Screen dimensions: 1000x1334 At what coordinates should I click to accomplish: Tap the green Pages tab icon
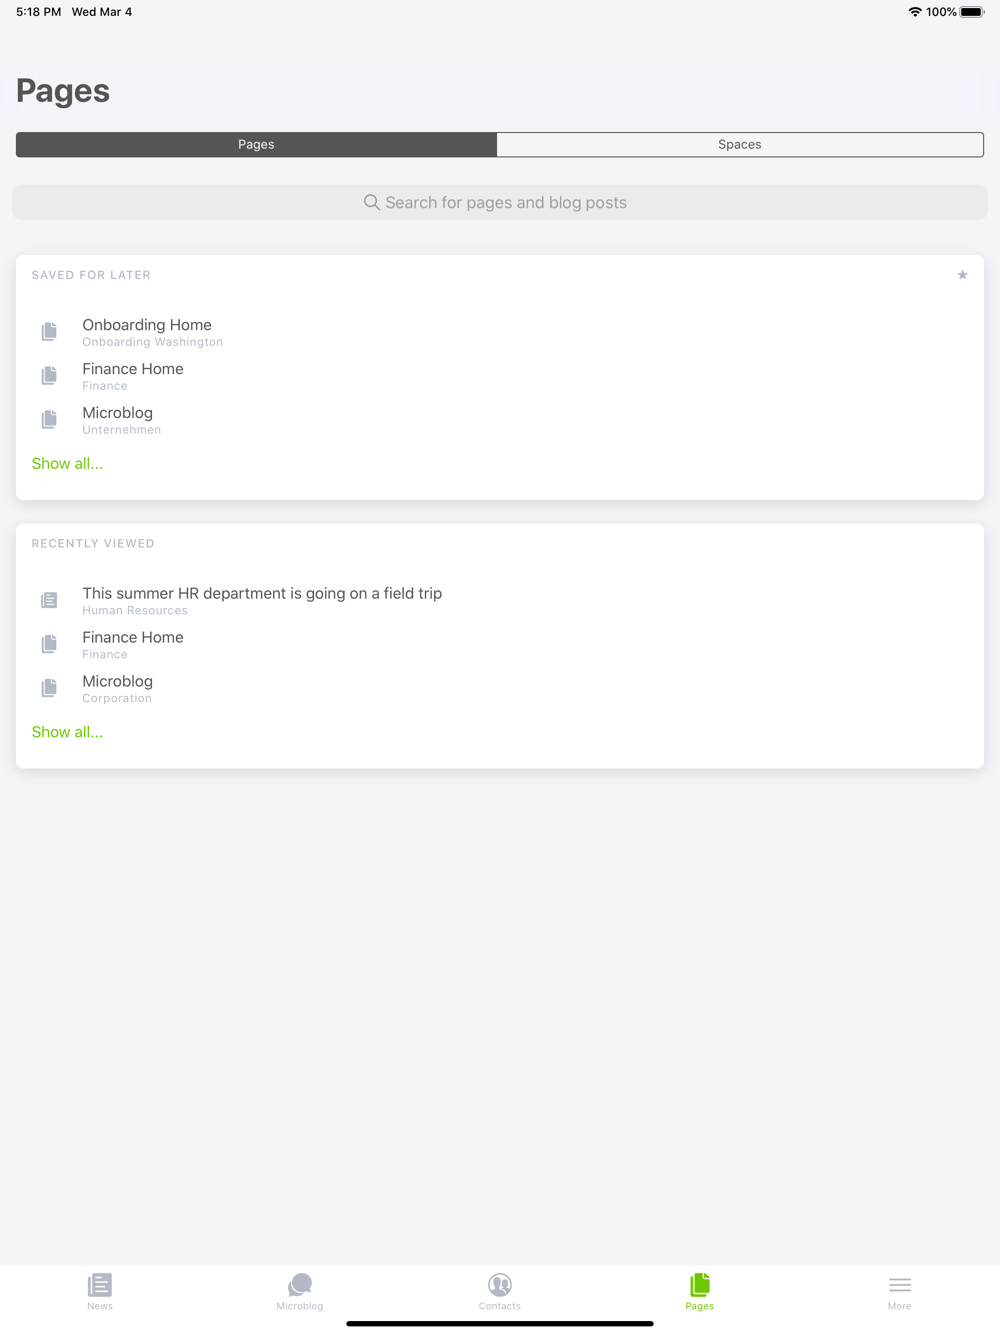(700, 1285)
